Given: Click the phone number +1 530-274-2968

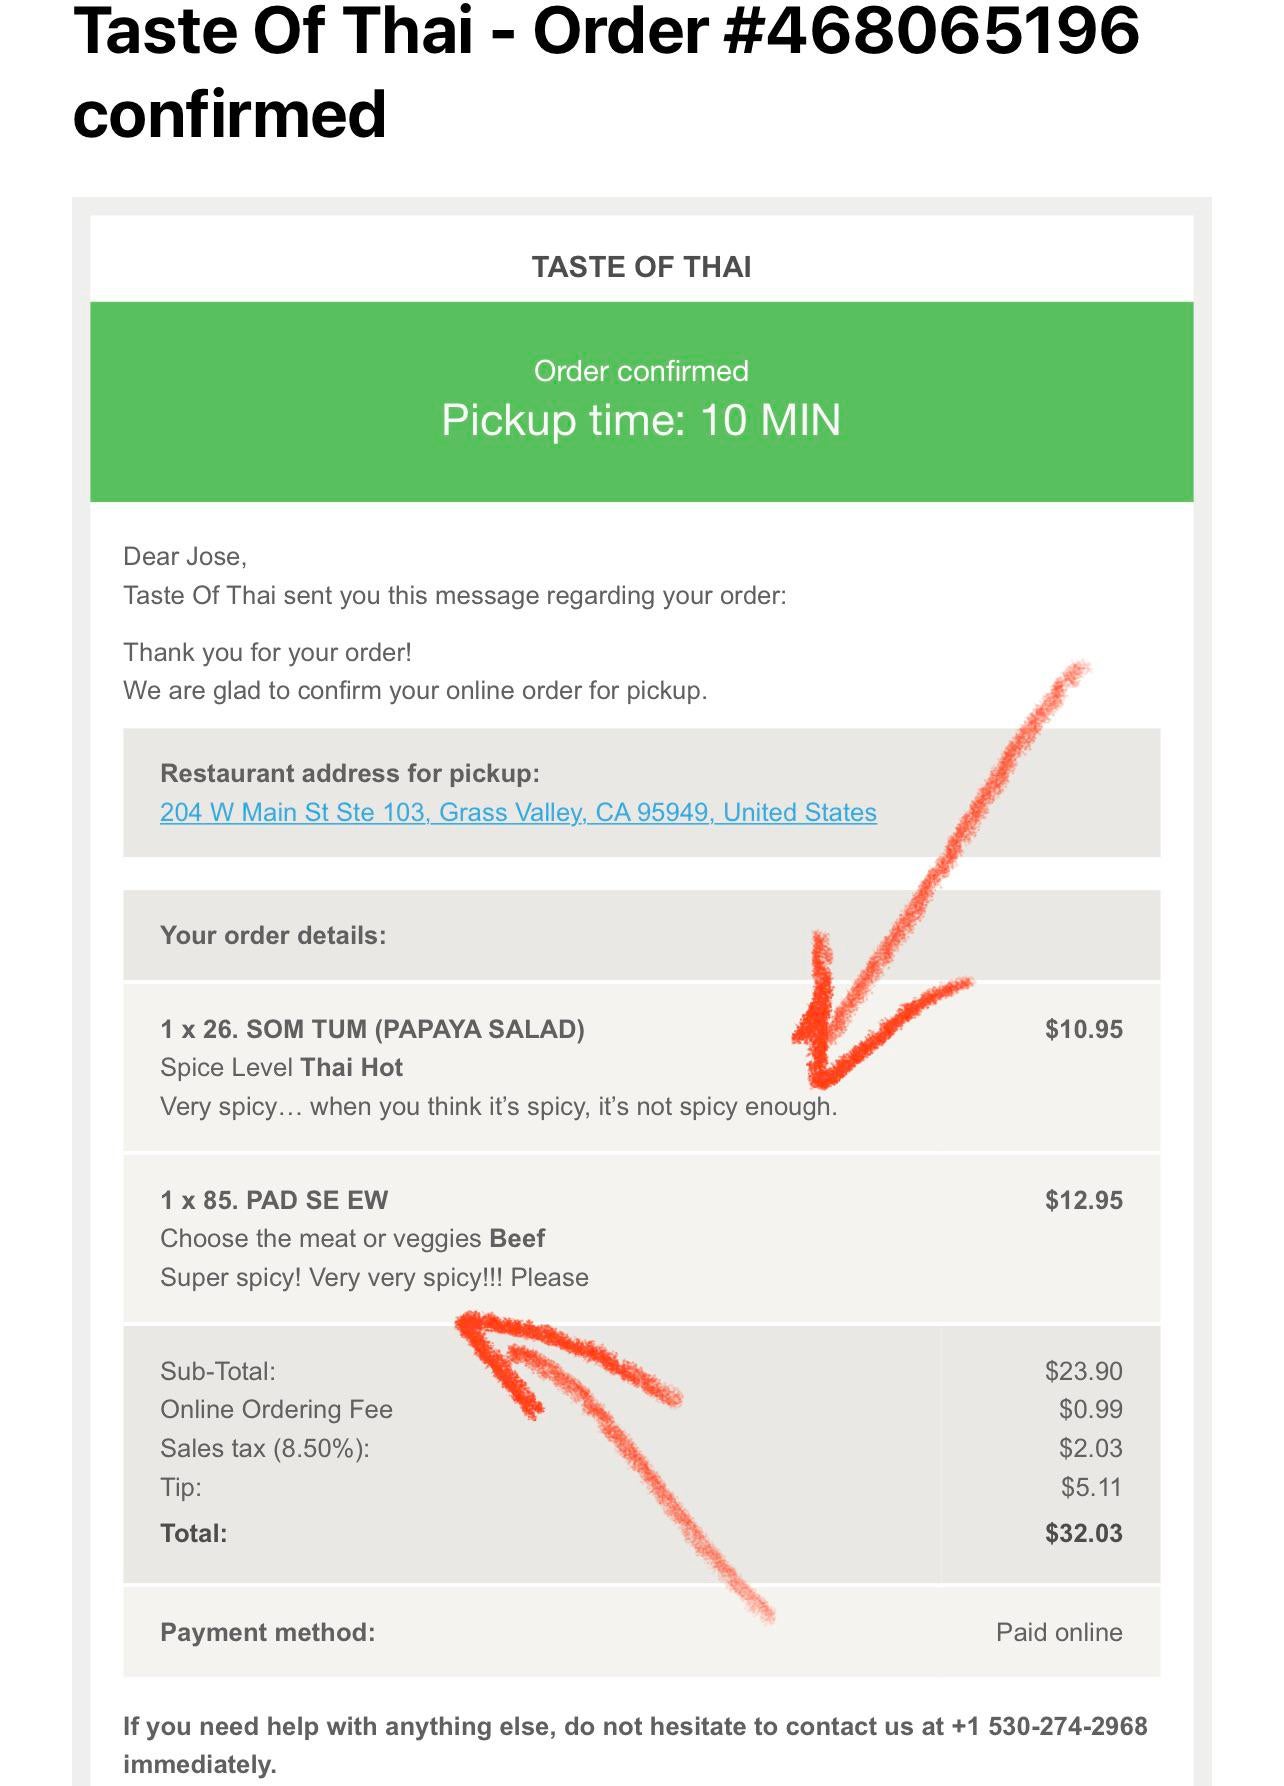Looking at the screenshot, I should 1049,1726.
